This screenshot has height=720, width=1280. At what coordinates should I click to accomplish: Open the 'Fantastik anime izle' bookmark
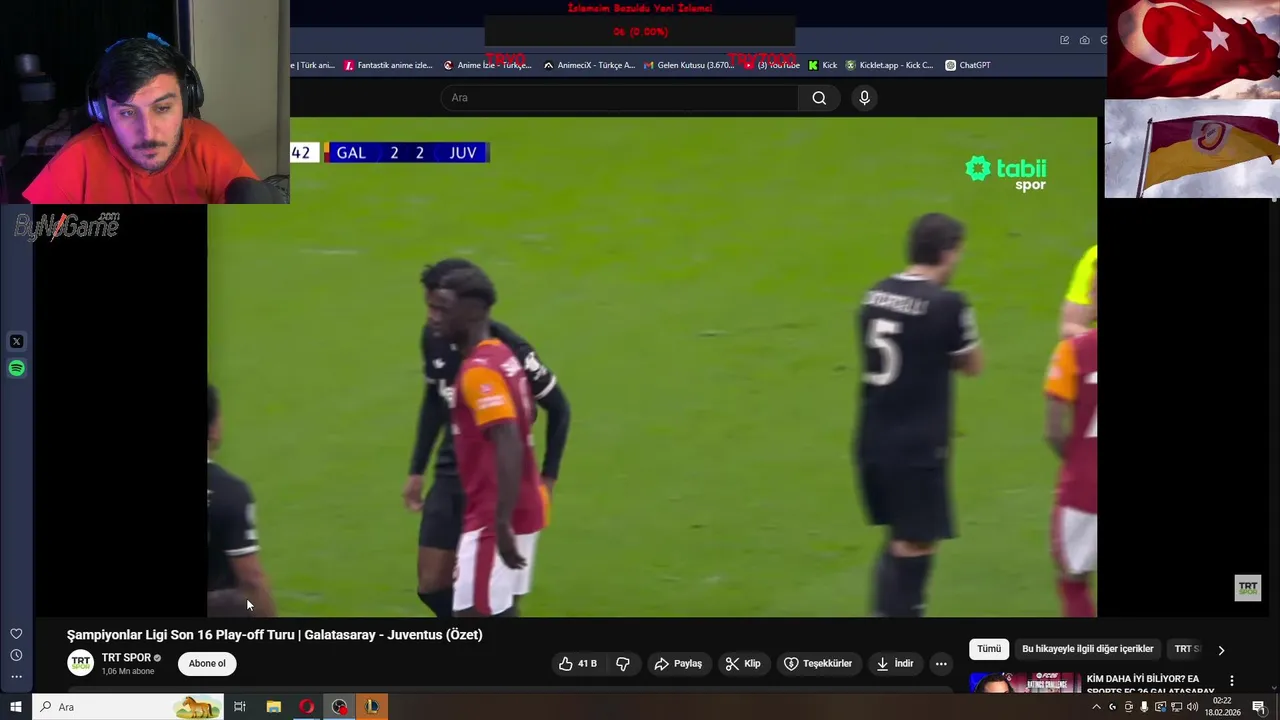click(388, 65)
